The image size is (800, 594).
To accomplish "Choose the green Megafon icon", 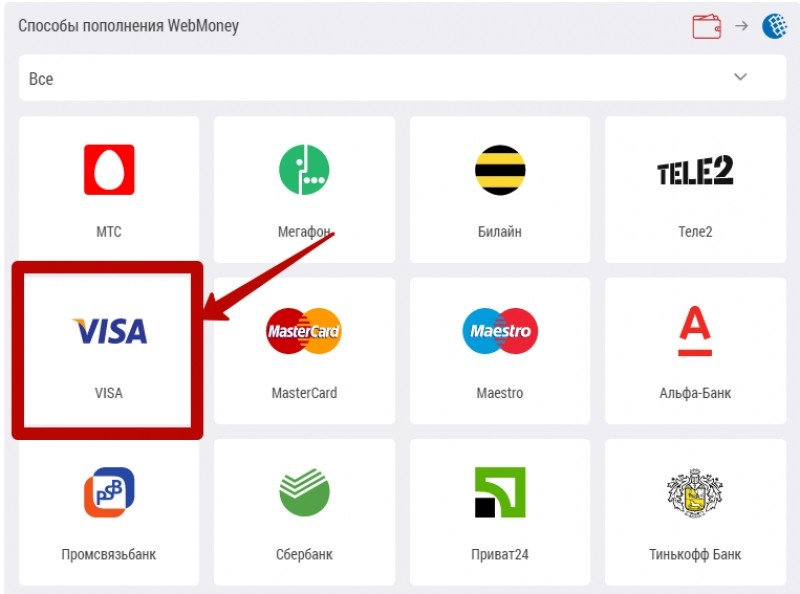I will pos(304,169).
